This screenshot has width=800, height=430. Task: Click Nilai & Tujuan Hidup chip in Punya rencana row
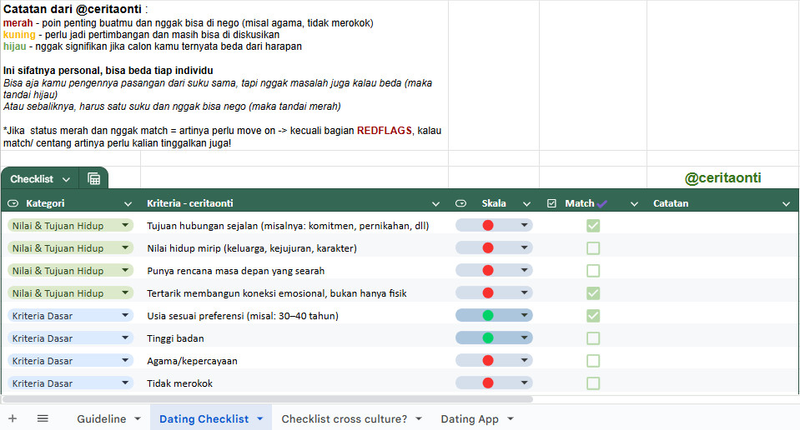tap(70, 270)
